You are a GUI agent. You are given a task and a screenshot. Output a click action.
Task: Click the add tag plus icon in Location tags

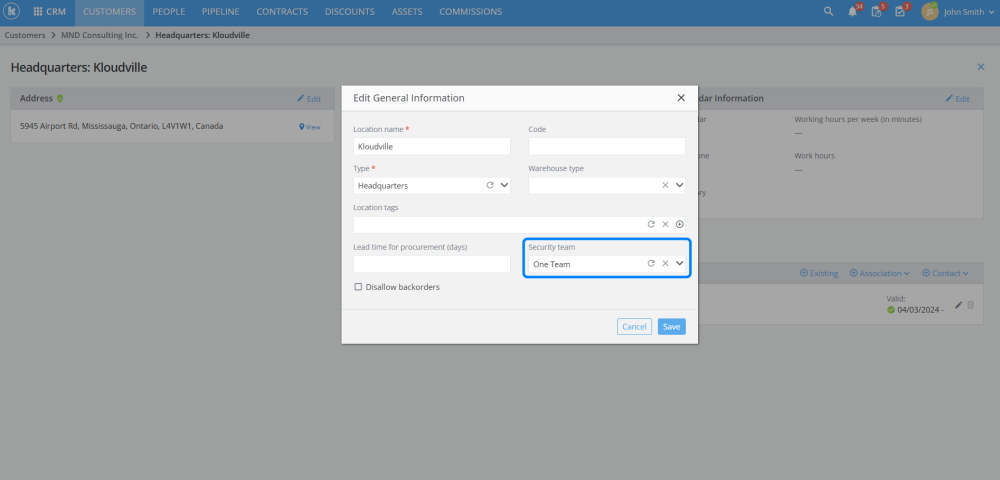pyautogui.click(x=680, y=224)
